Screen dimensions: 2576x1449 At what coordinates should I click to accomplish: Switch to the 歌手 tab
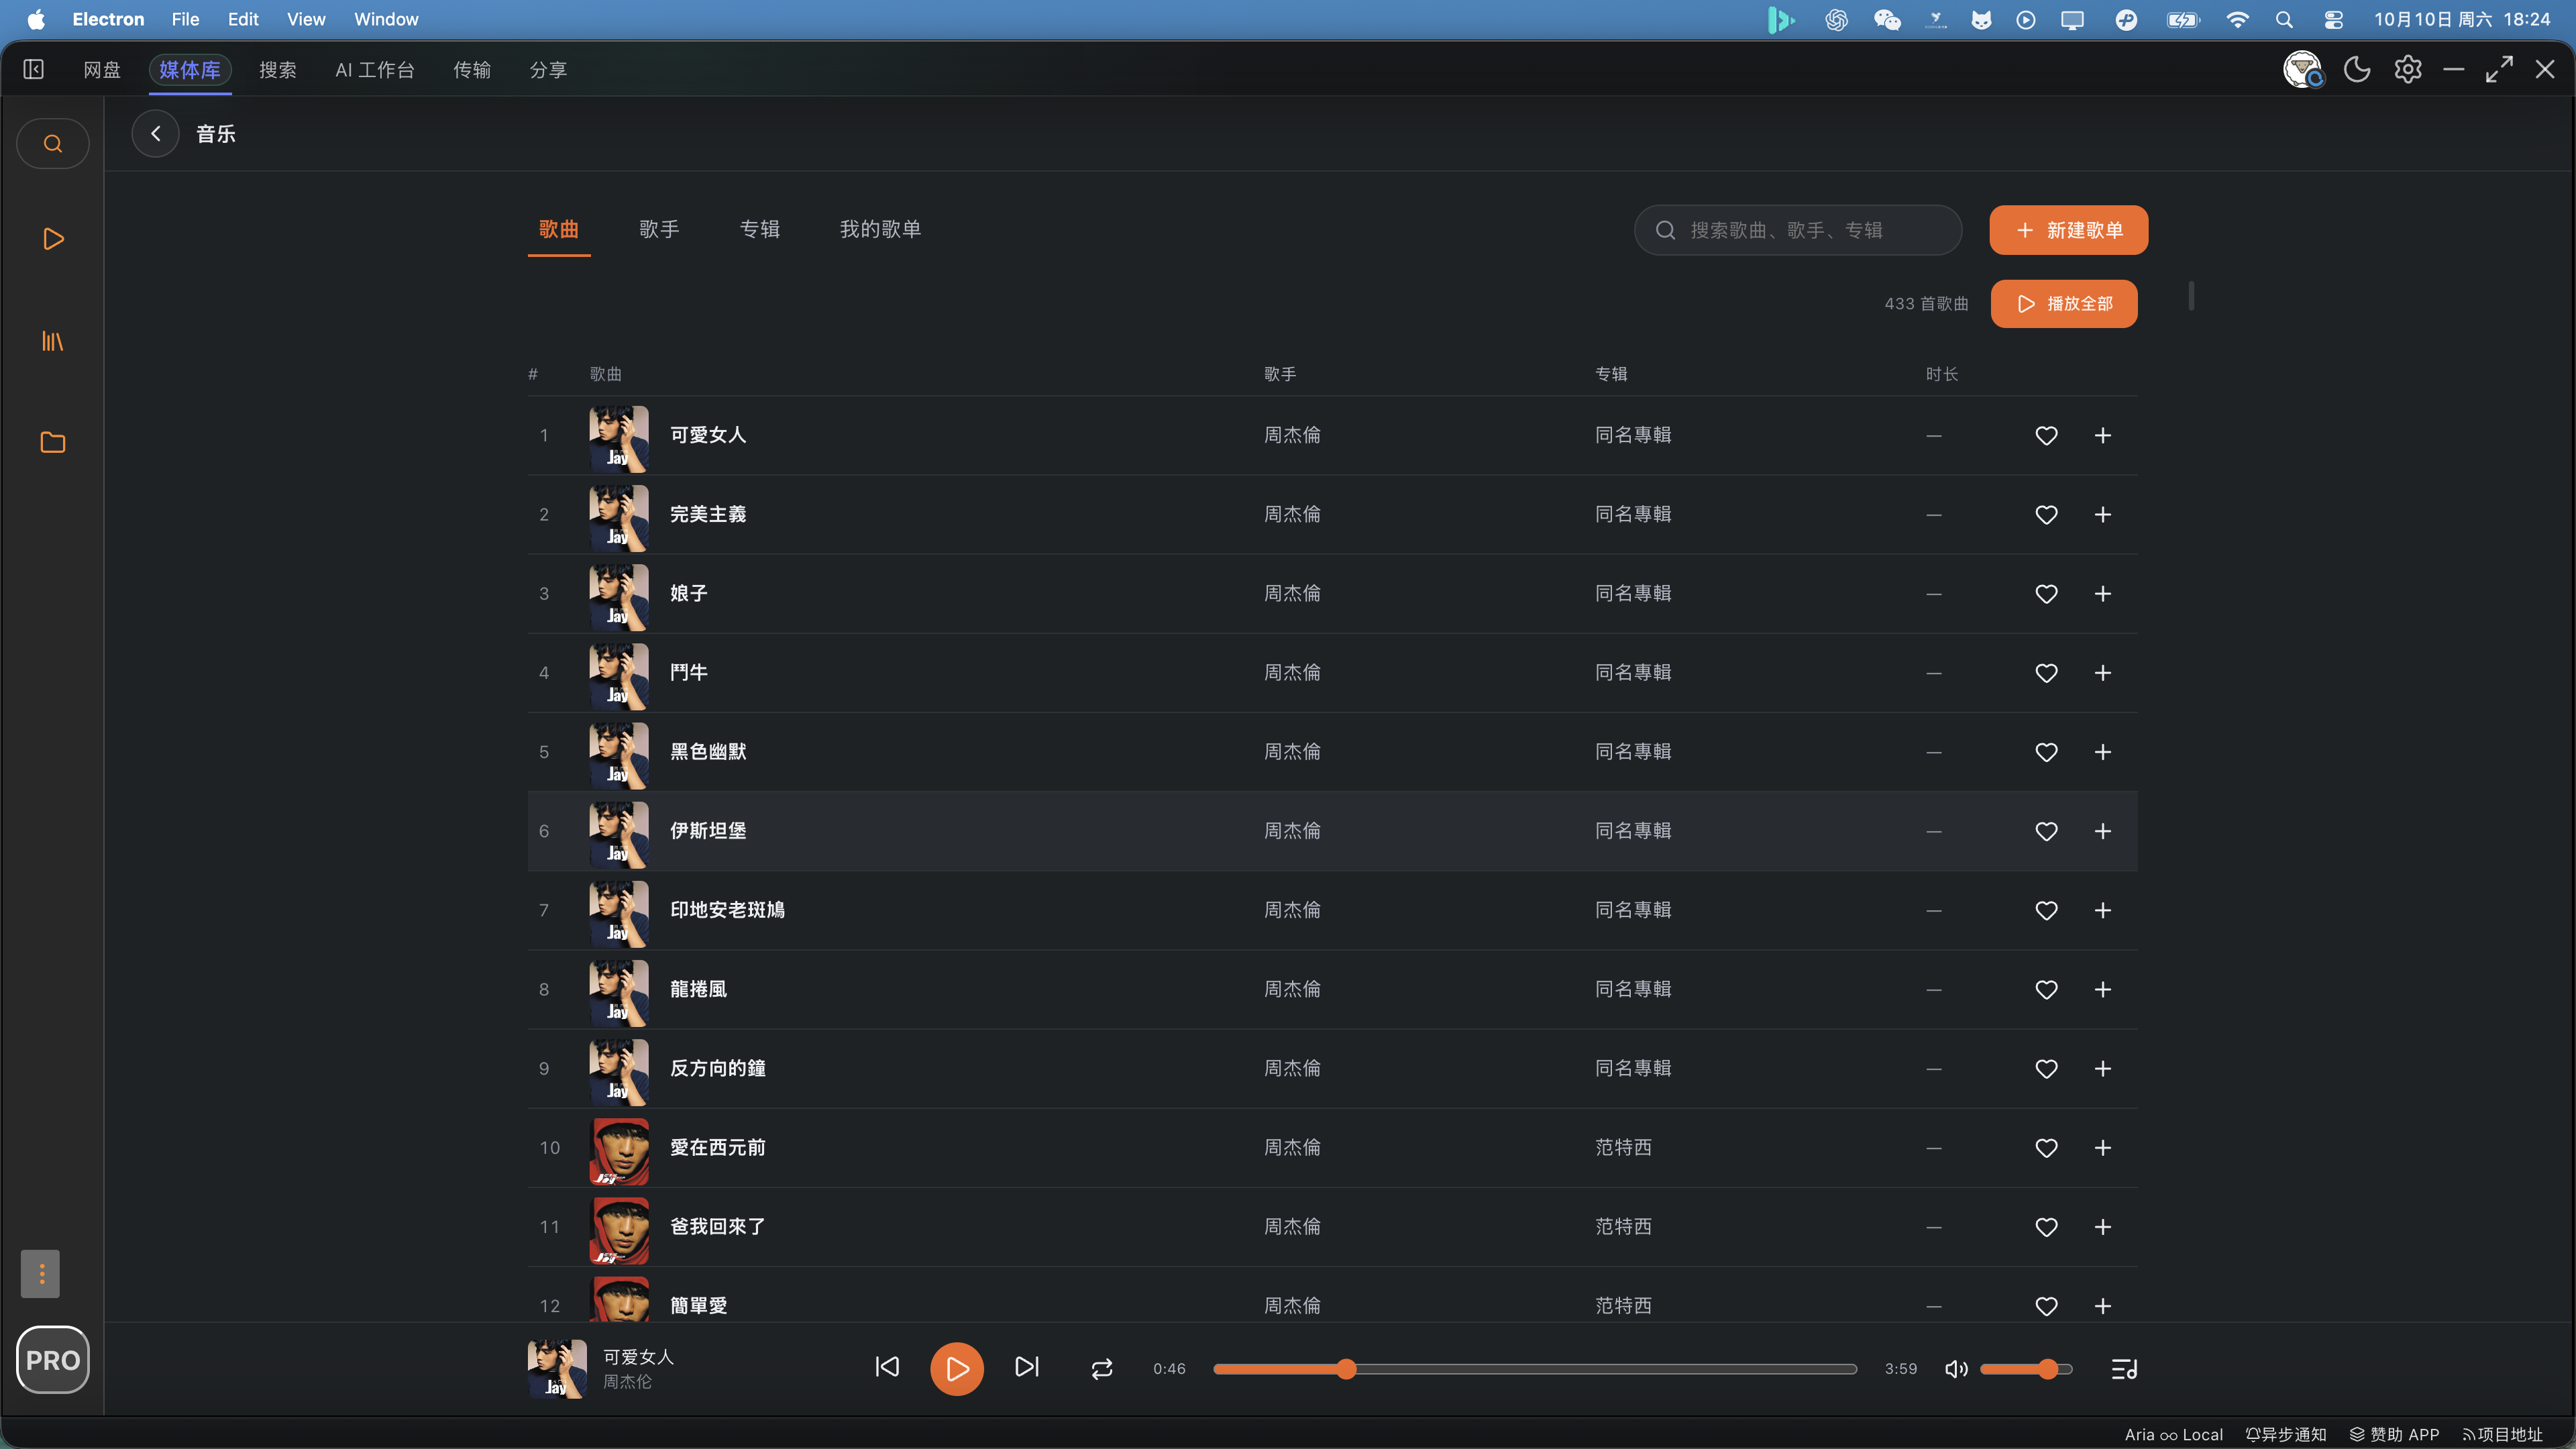click(659, 229)
